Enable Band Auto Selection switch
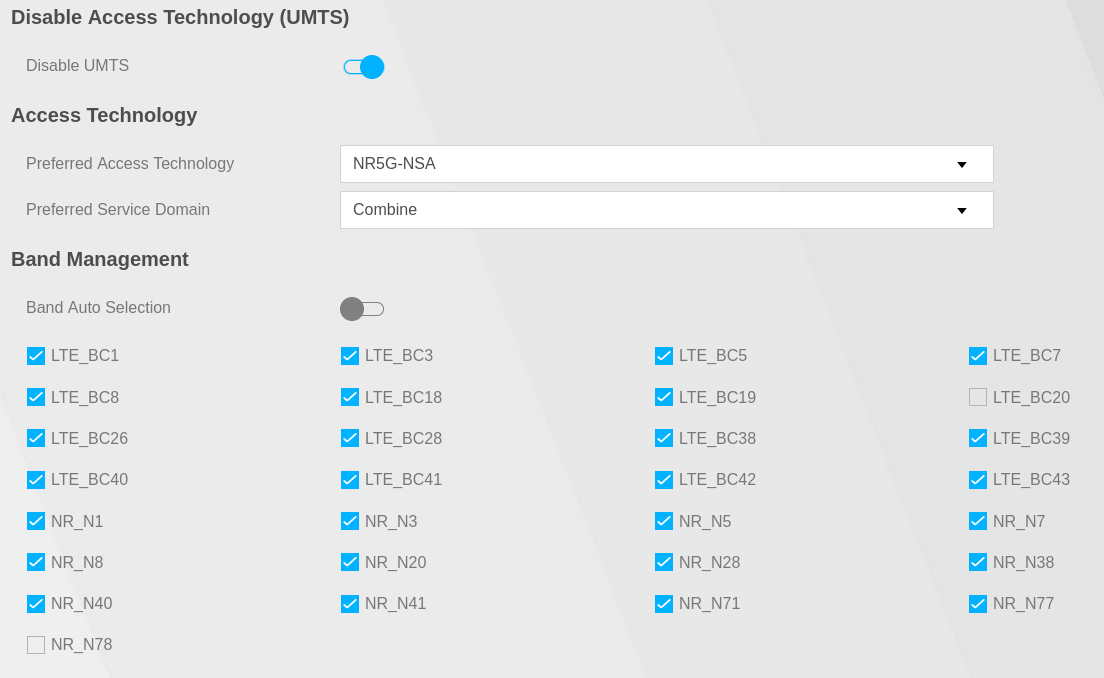Screen dimensions: 1104x678 (362, 309)
